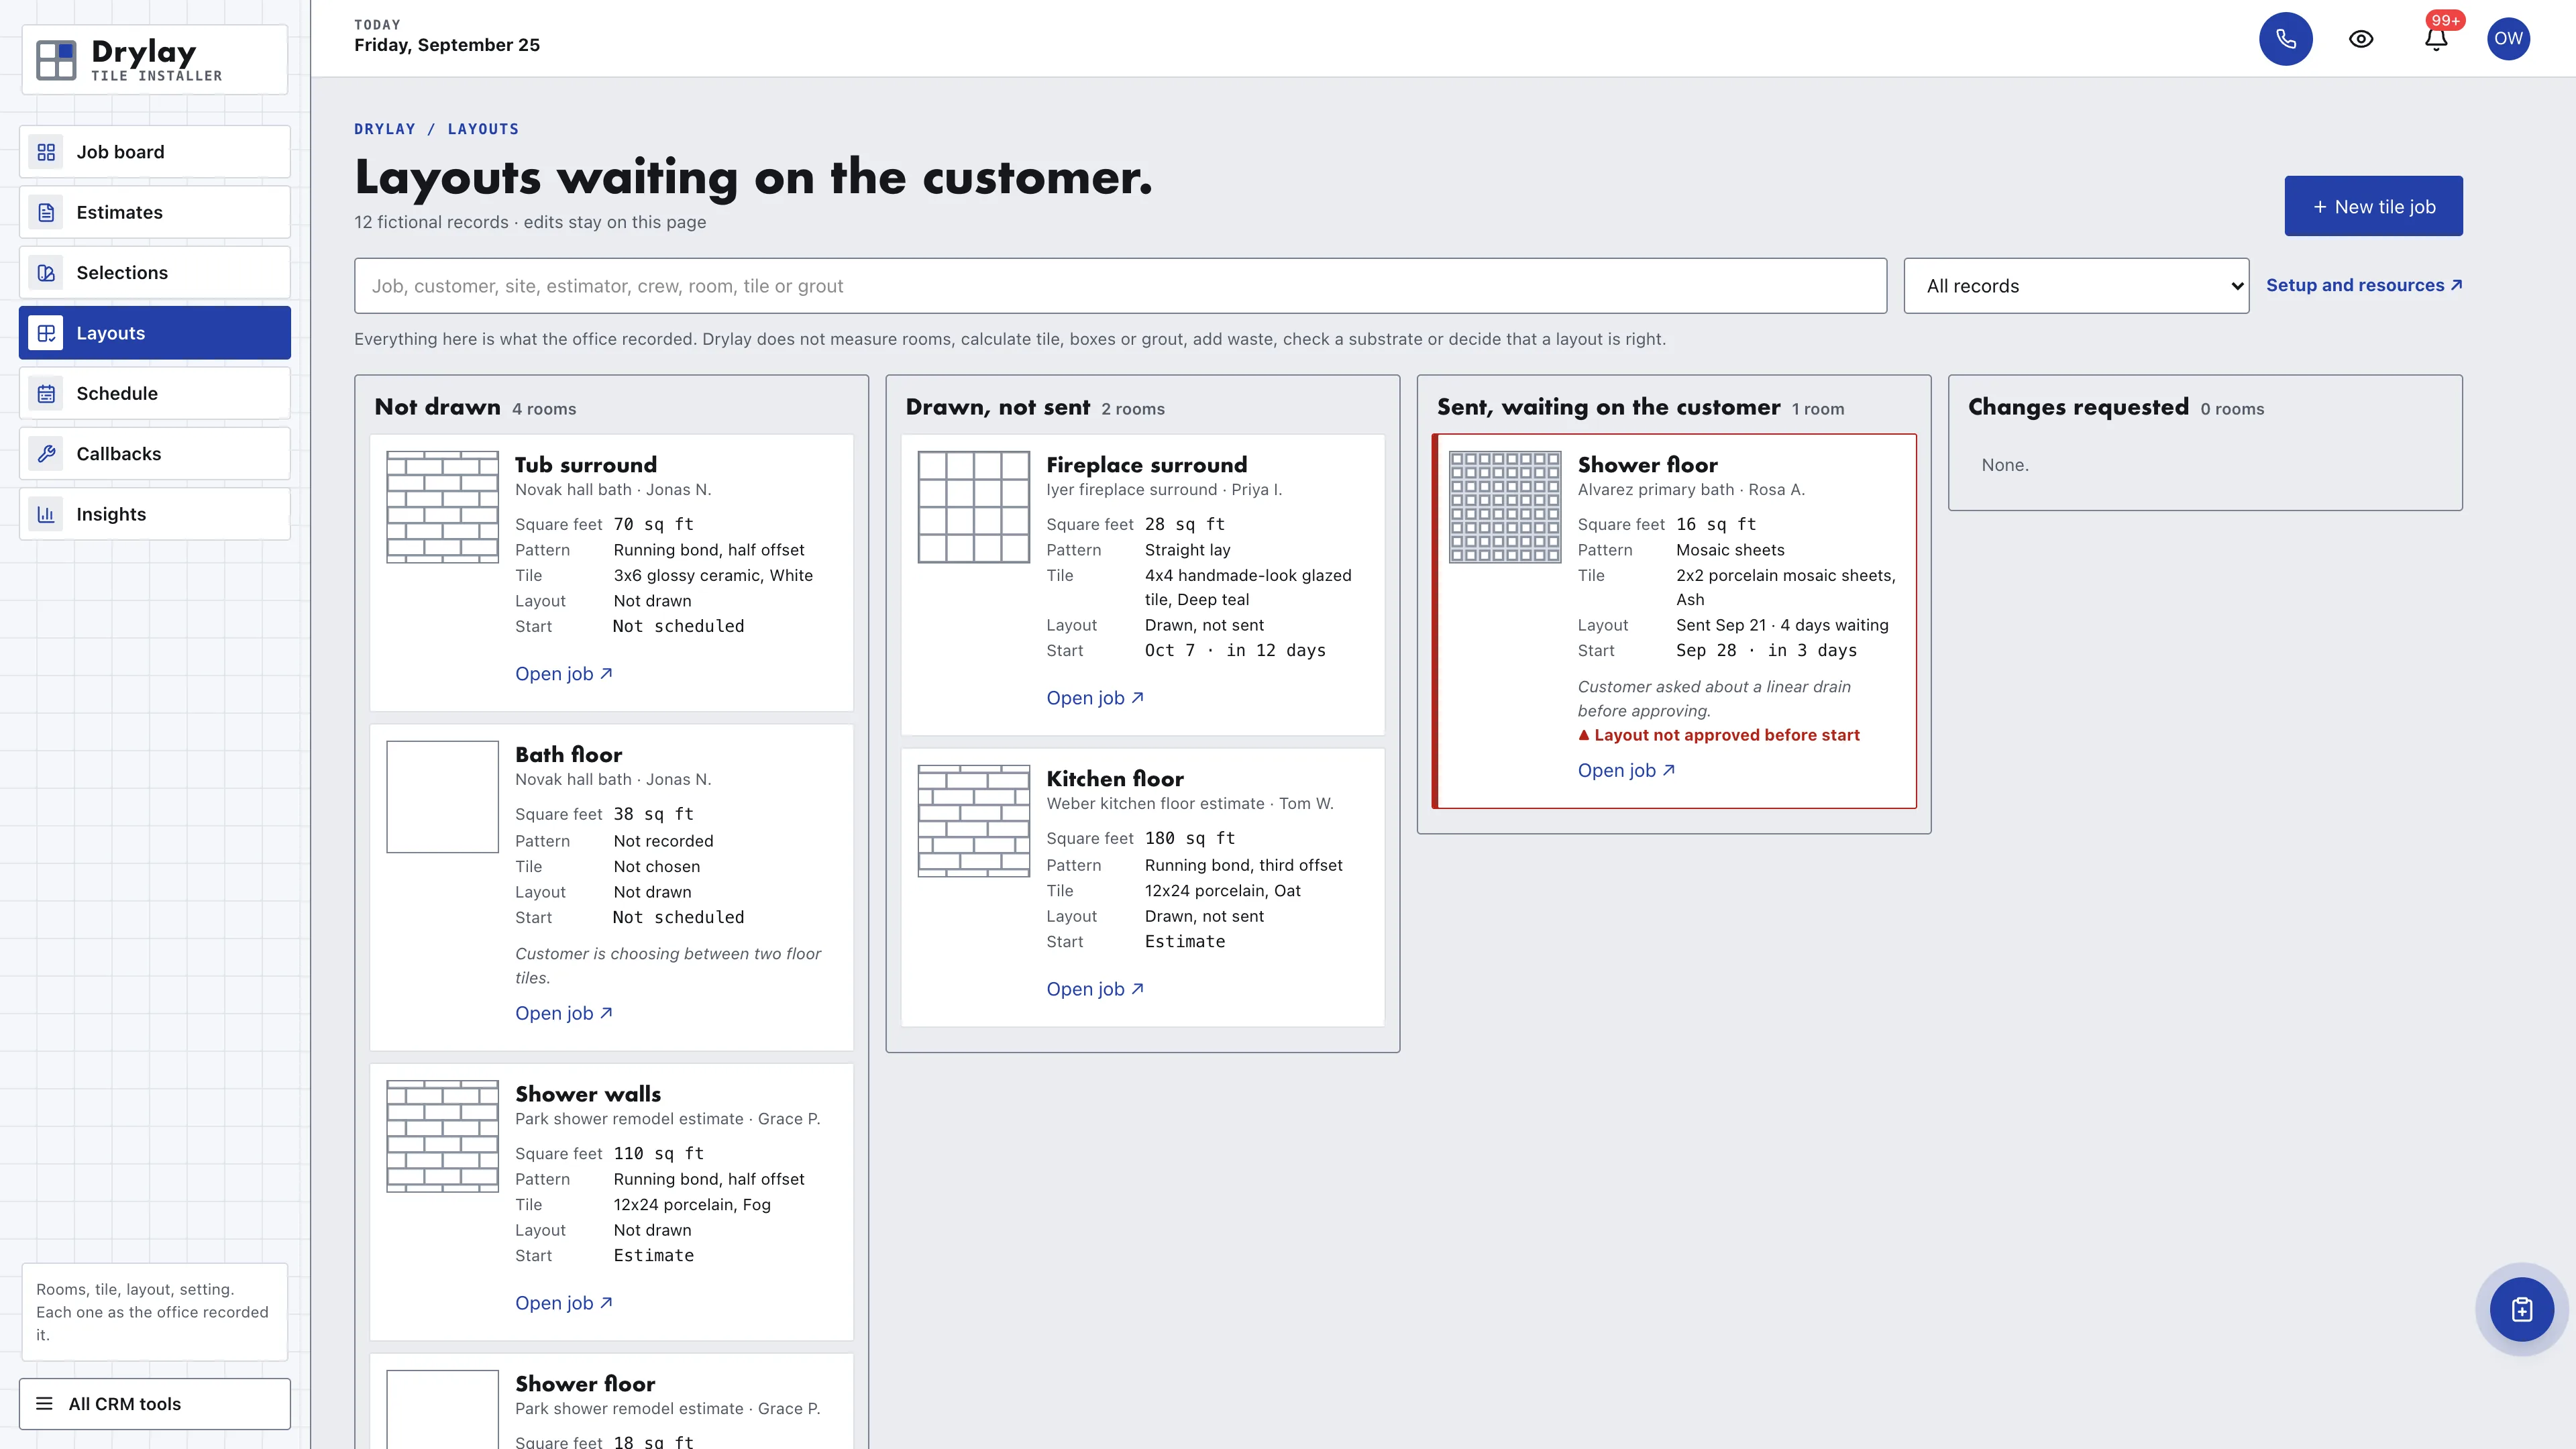The height and width of the screenshot is (1449, 2576).
Task: Focus the job and customer search field
Action: [x=1120, y=286]
